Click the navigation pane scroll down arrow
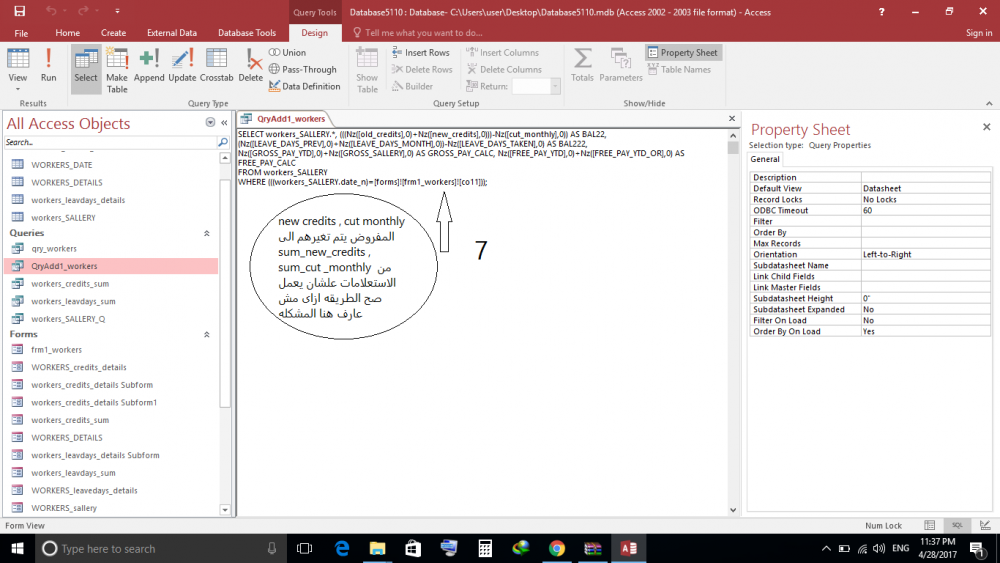This screenshot has width=1000, height=563. pyautogui.click(x=224, y=509)
